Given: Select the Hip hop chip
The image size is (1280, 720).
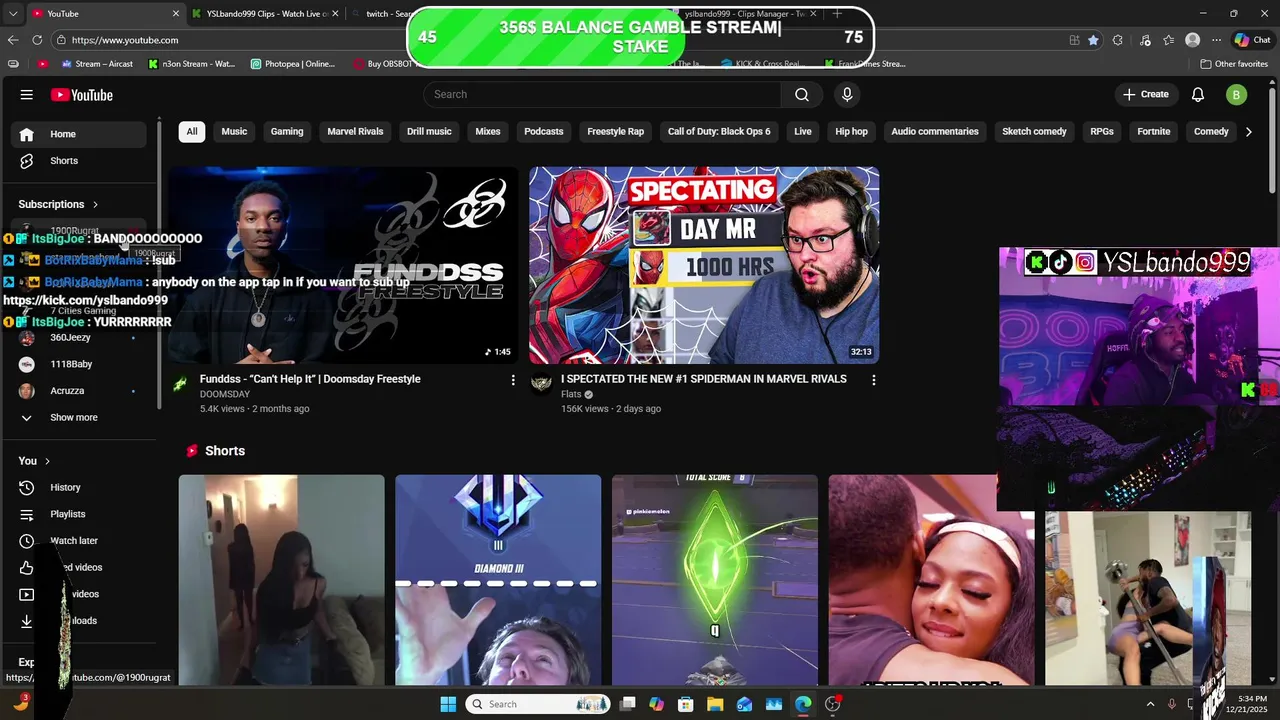Looking at the screenshot, I should 851,131.
